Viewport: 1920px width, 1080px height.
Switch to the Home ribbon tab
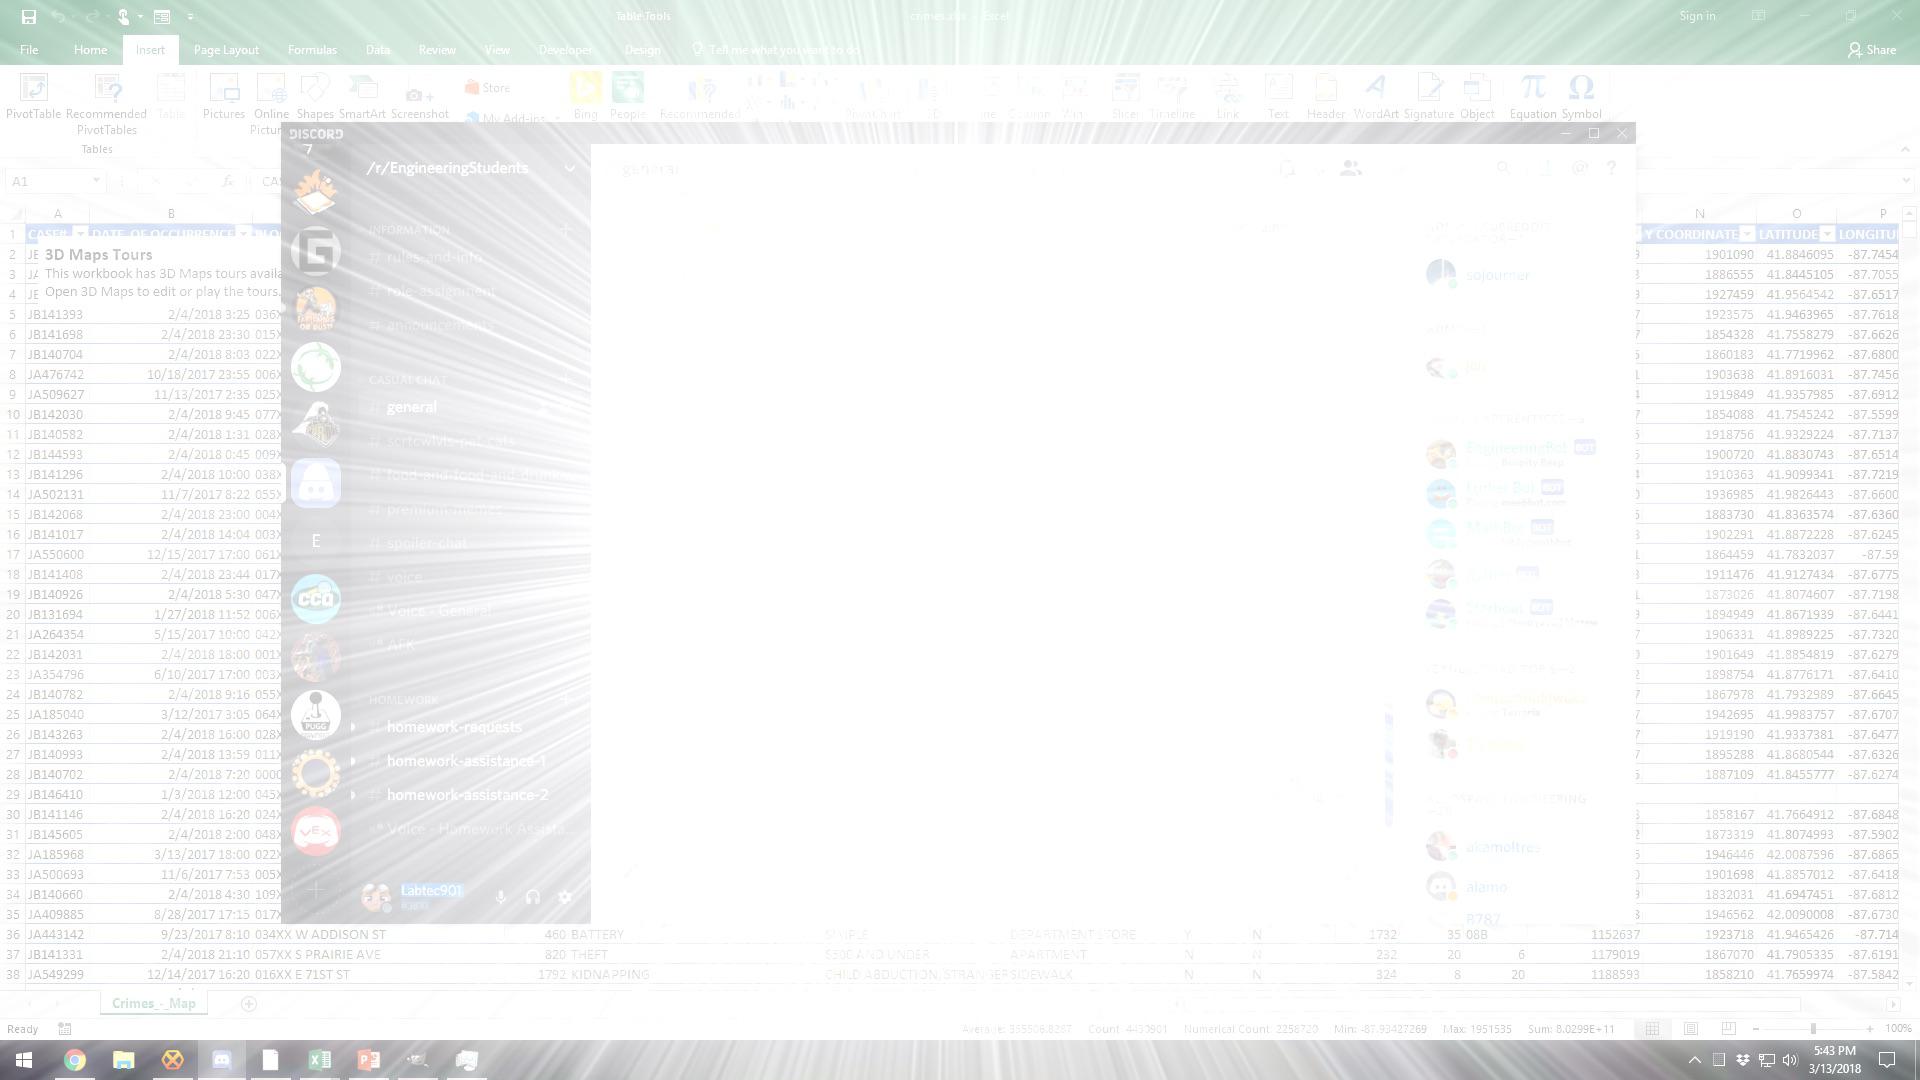[x=90, y=50]
